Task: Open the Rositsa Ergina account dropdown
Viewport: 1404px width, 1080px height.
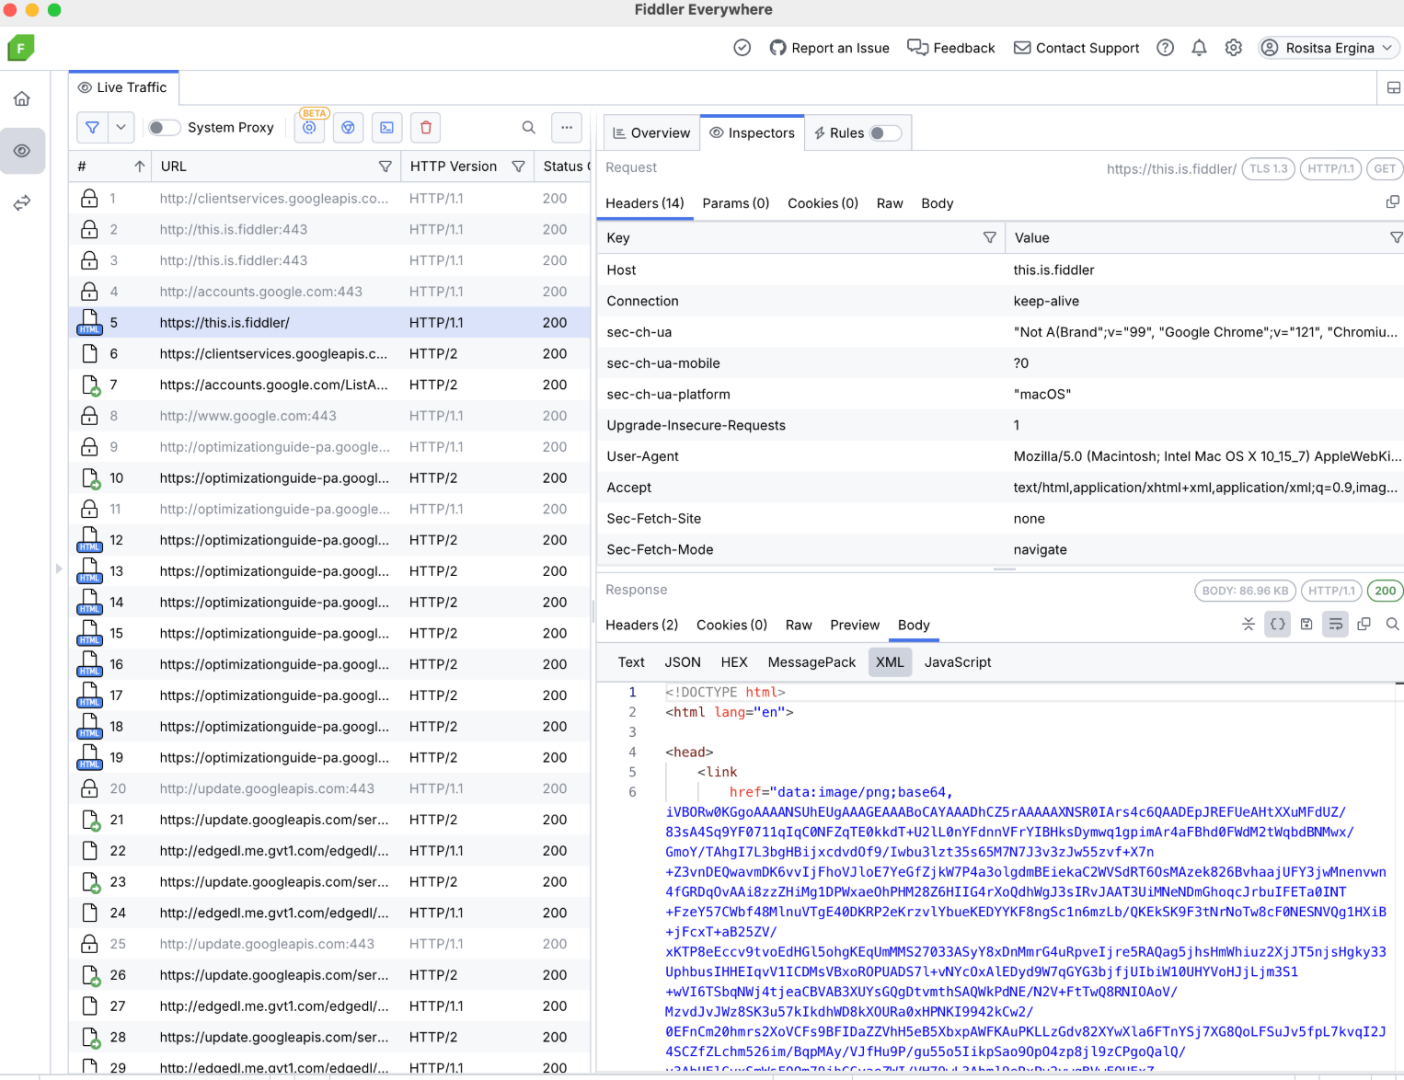Action: 1328,48
